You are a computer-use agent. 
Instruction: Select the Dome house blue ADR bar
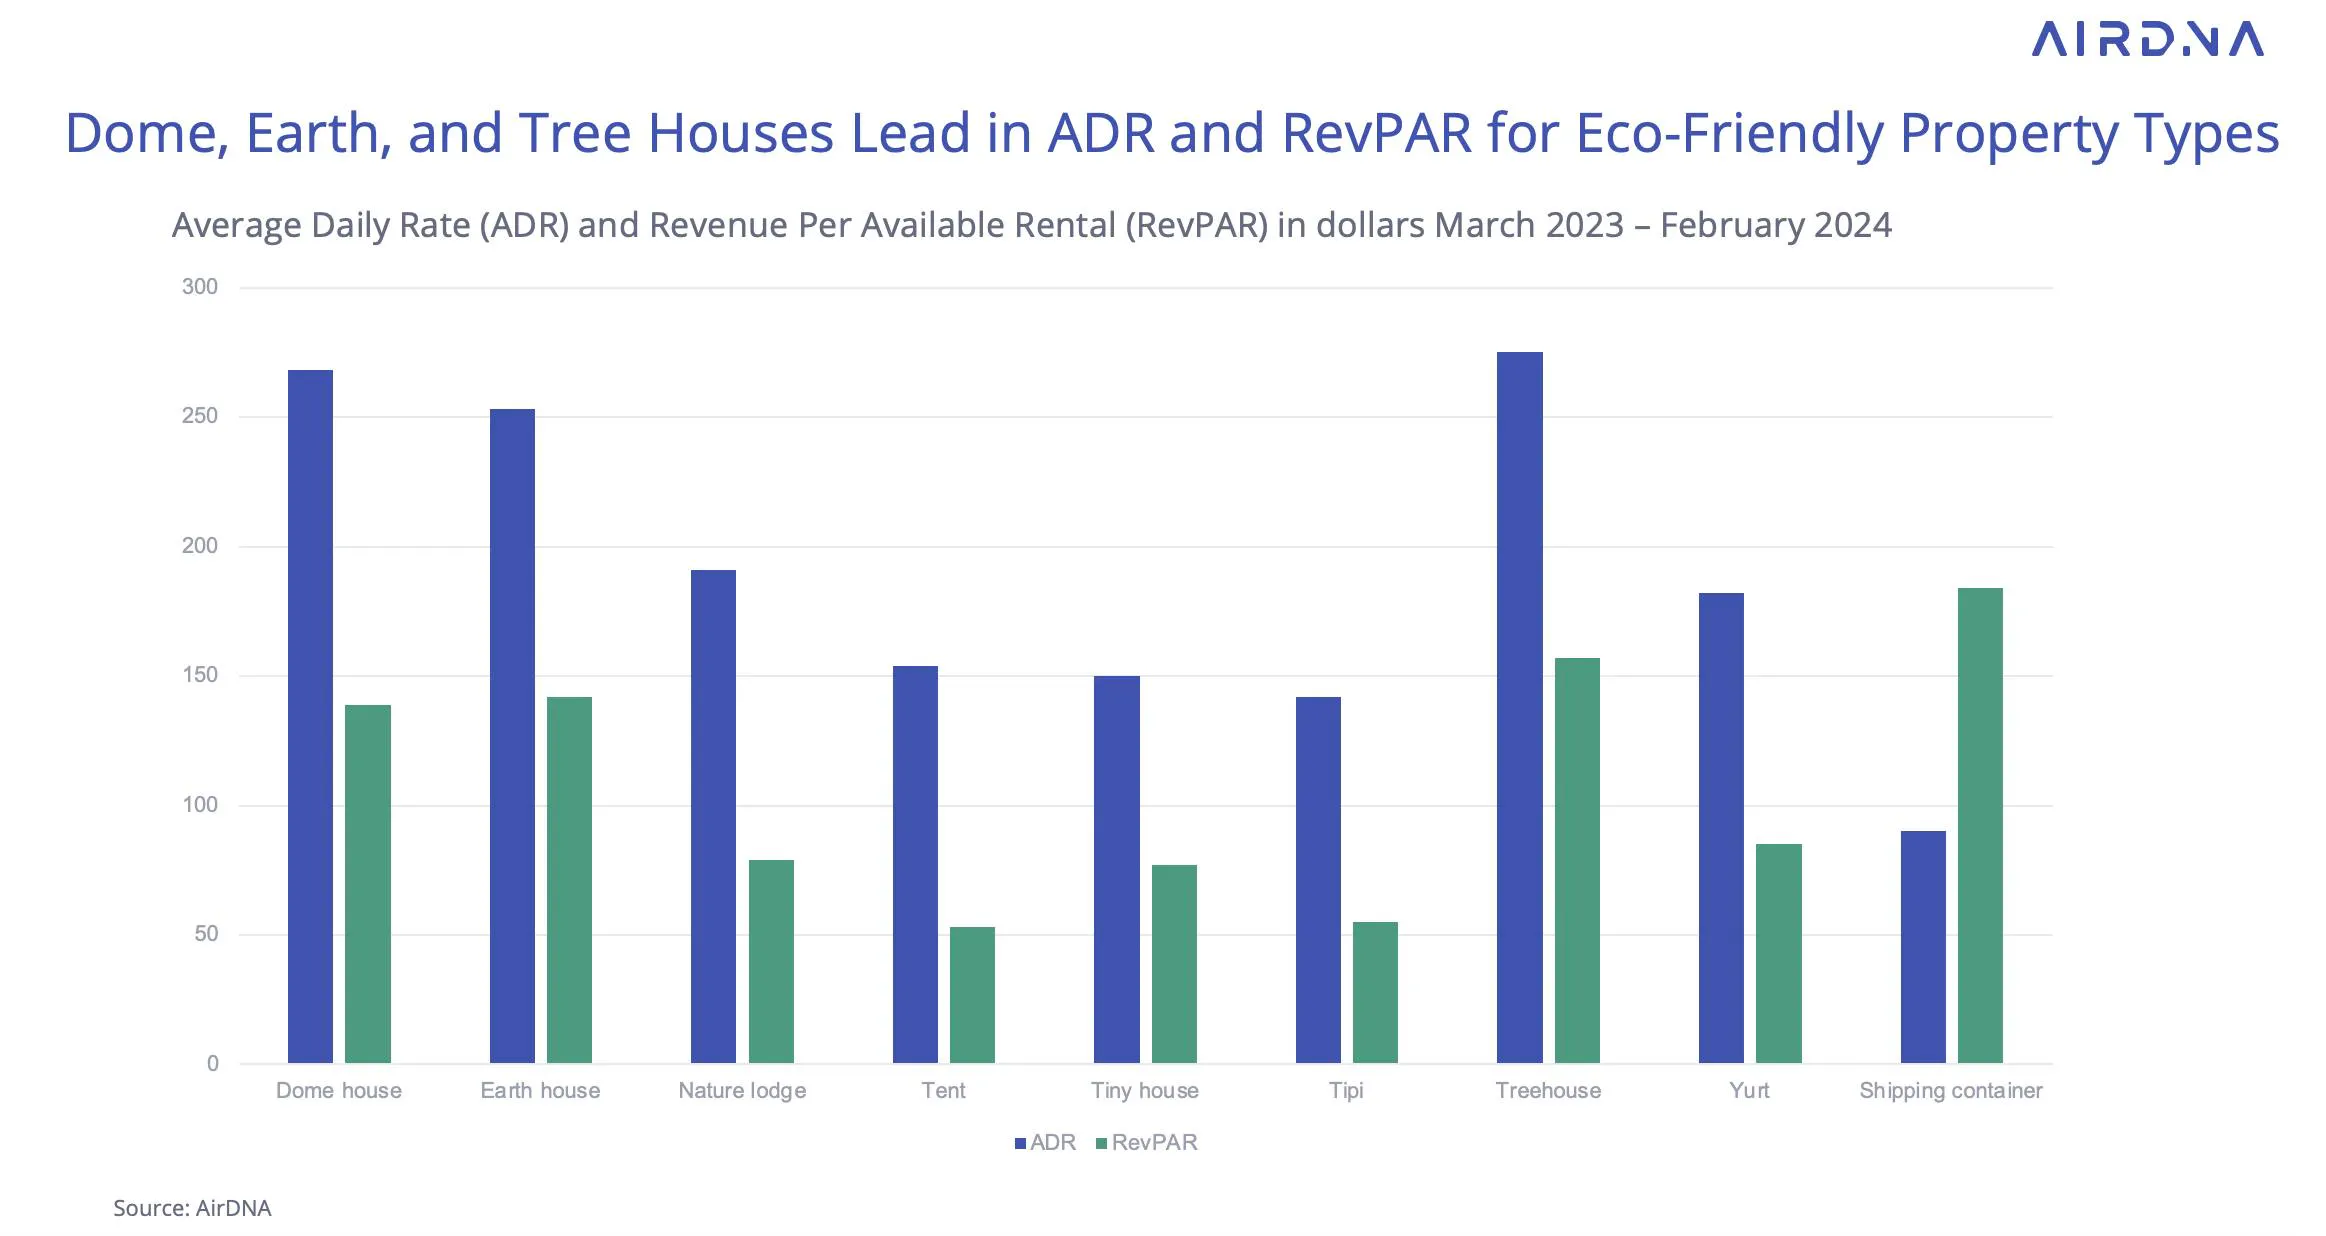tap(310, 716)
